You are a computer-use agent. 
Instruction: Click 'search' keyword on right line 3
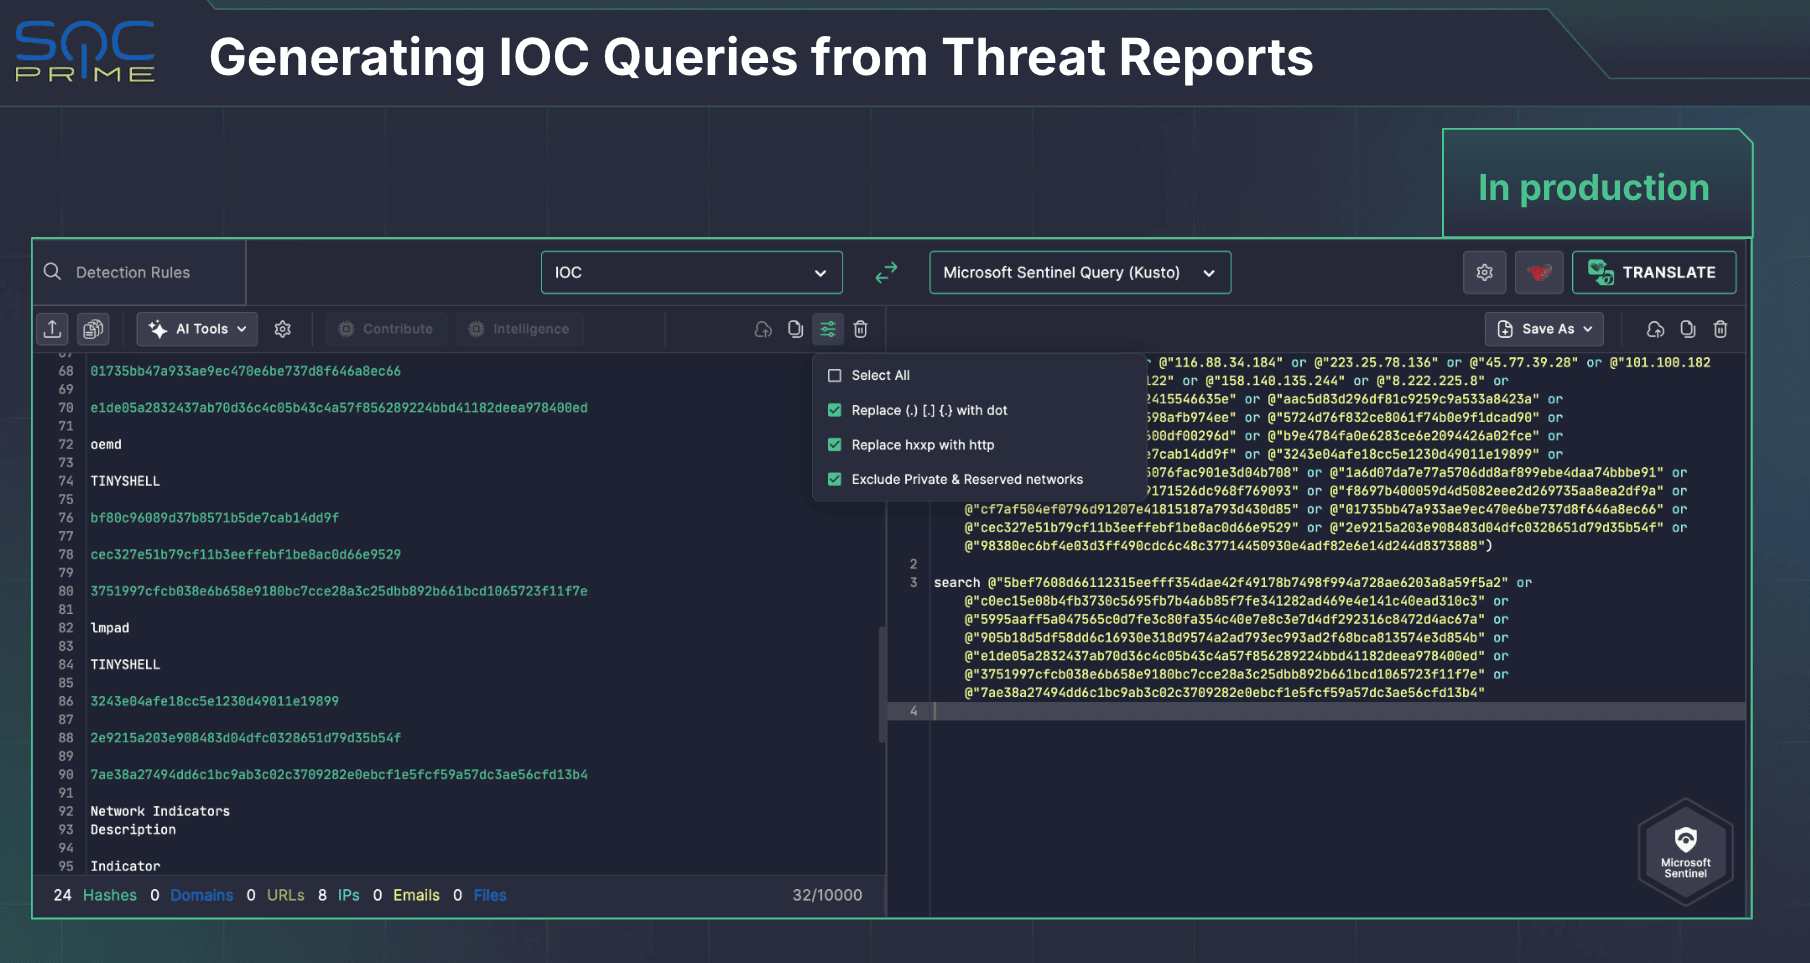[x=957, y=582]
